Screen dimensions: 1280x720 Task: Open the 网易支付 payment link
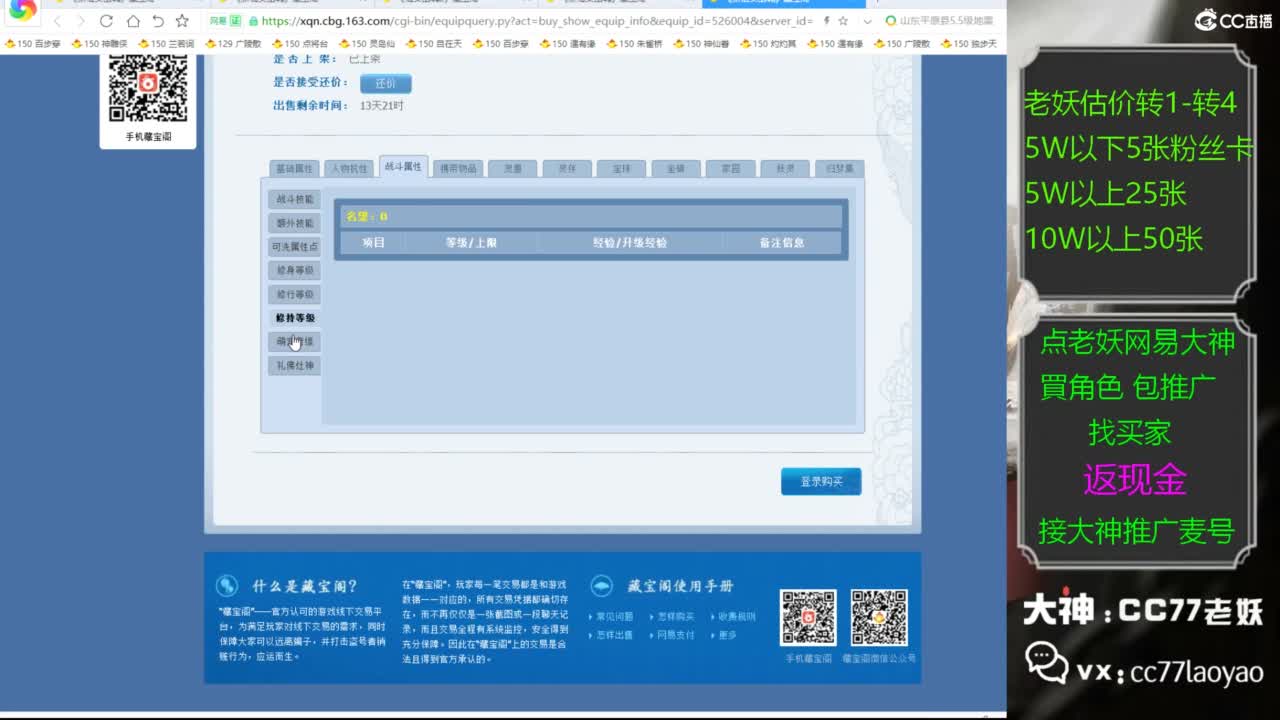(677, 635)
